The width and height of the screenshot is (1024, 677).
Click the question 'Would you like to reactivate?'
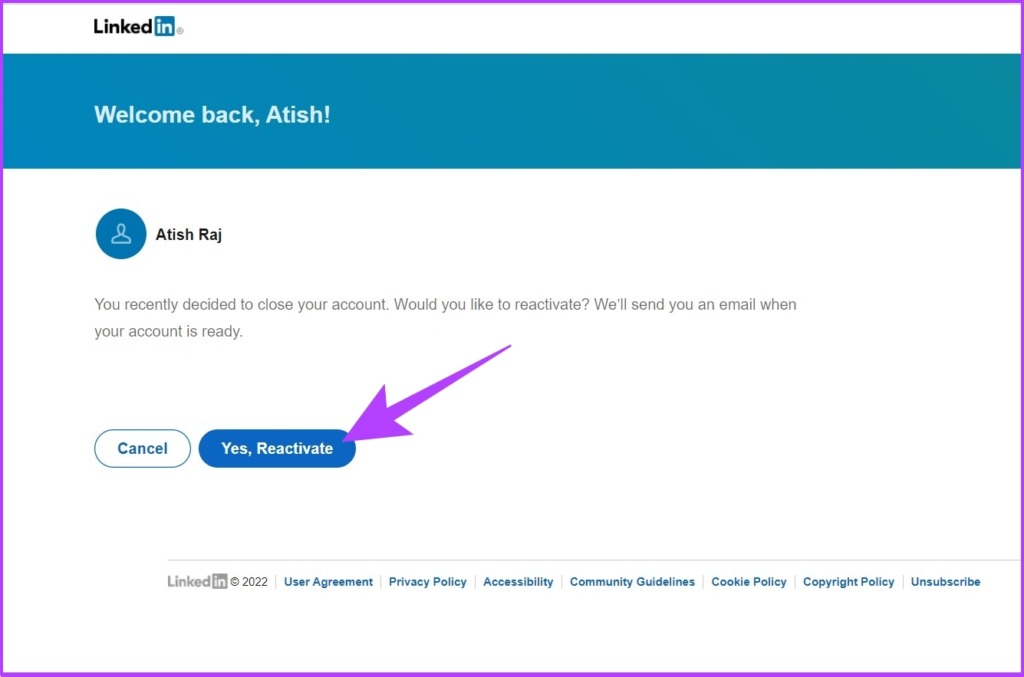click(x=492, y=305)
